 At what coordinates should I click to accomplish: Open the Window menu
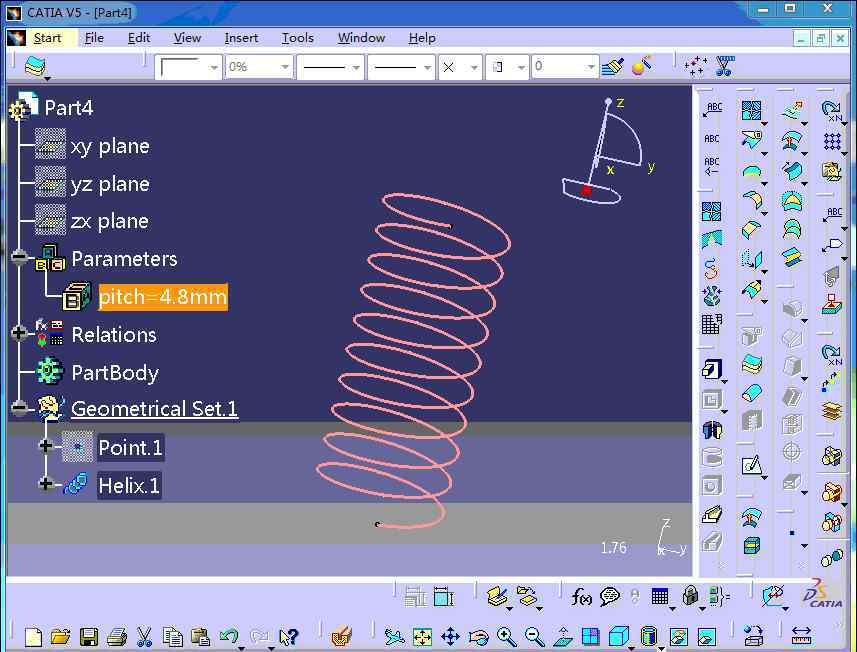(x=361, y=38)
